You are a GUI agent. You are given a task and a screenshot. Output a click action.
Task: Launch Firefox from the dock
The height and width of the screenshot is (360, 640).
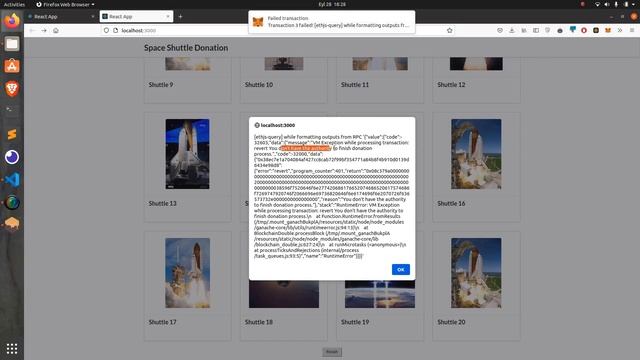pyautogui.click(x=12, y=20)
